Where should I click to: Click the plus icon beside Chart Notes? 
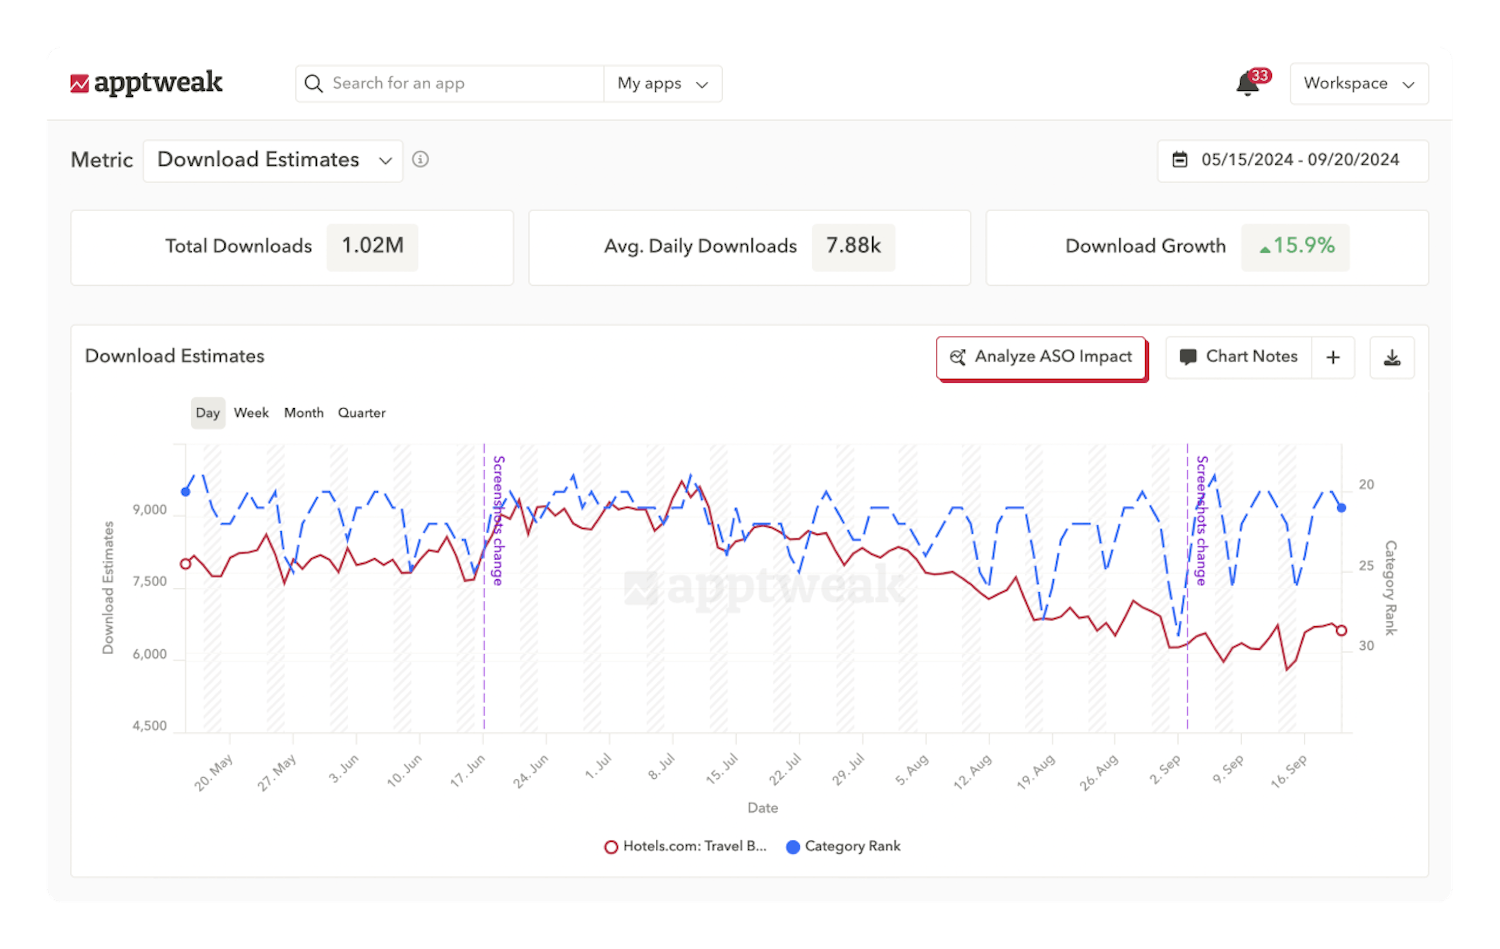[x=1333, y=357]
